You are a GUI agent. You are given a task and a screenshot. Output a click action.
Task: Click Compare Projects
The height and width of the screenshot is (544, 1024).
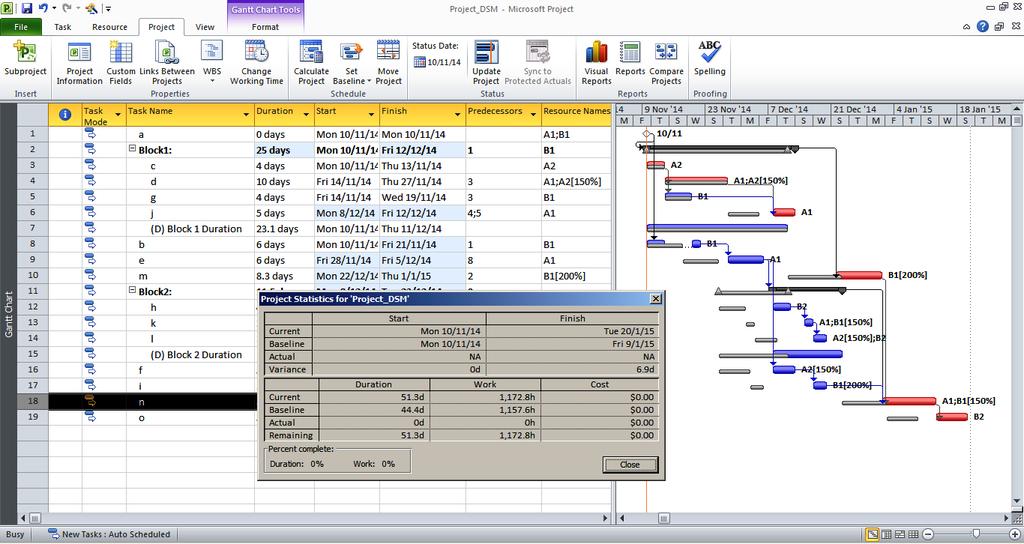tap(666, 63)
